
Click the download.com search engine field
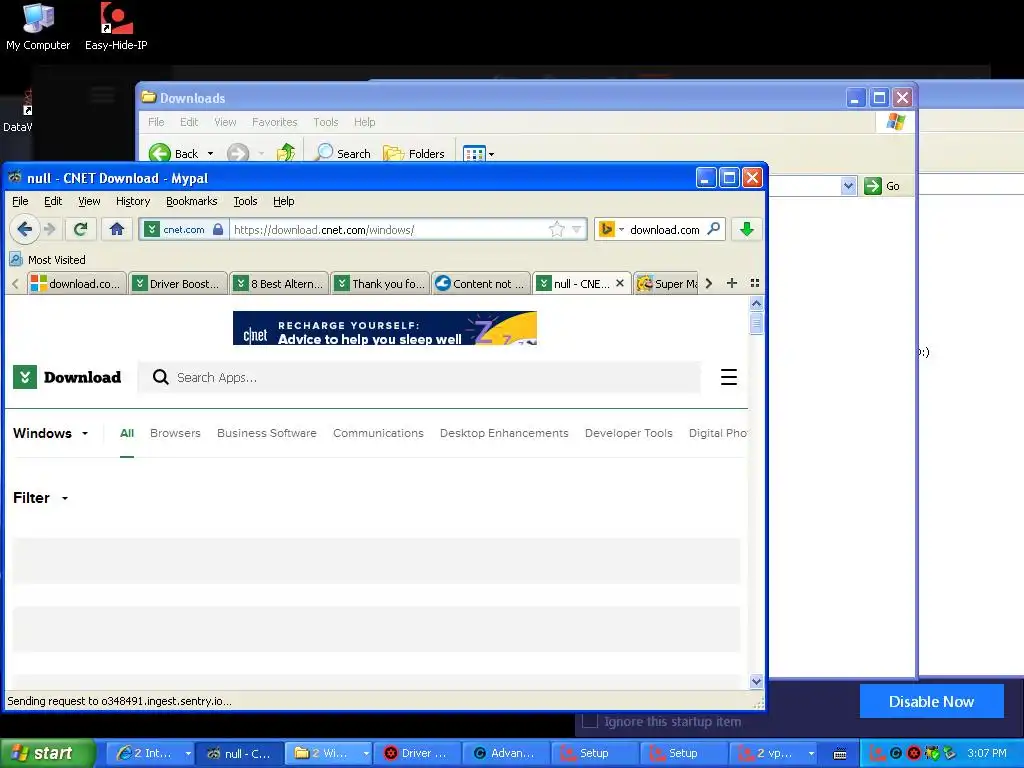click(x=664, y=229)
